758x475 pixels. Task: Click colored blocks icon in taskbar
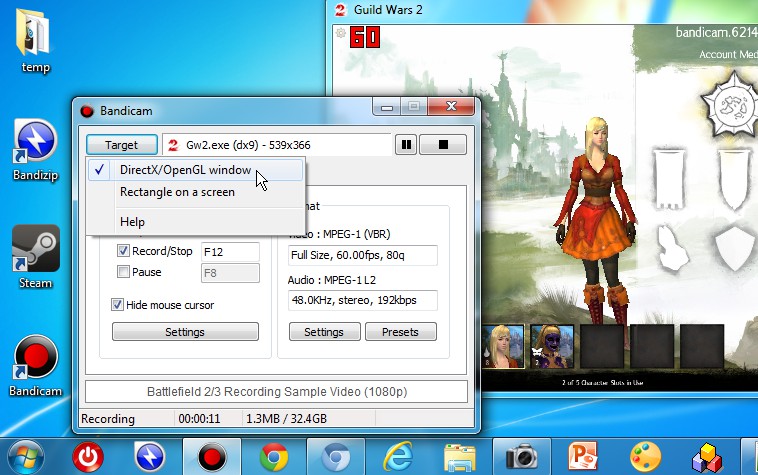[707, 458]
